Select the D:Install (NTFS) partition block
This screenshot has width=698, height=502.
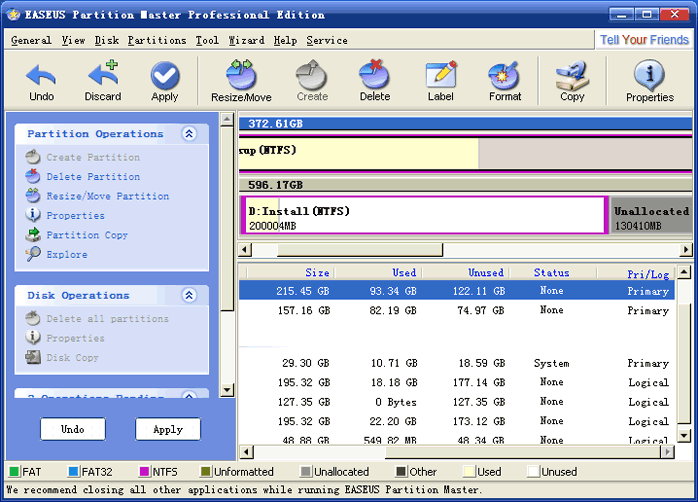(424, 215)
